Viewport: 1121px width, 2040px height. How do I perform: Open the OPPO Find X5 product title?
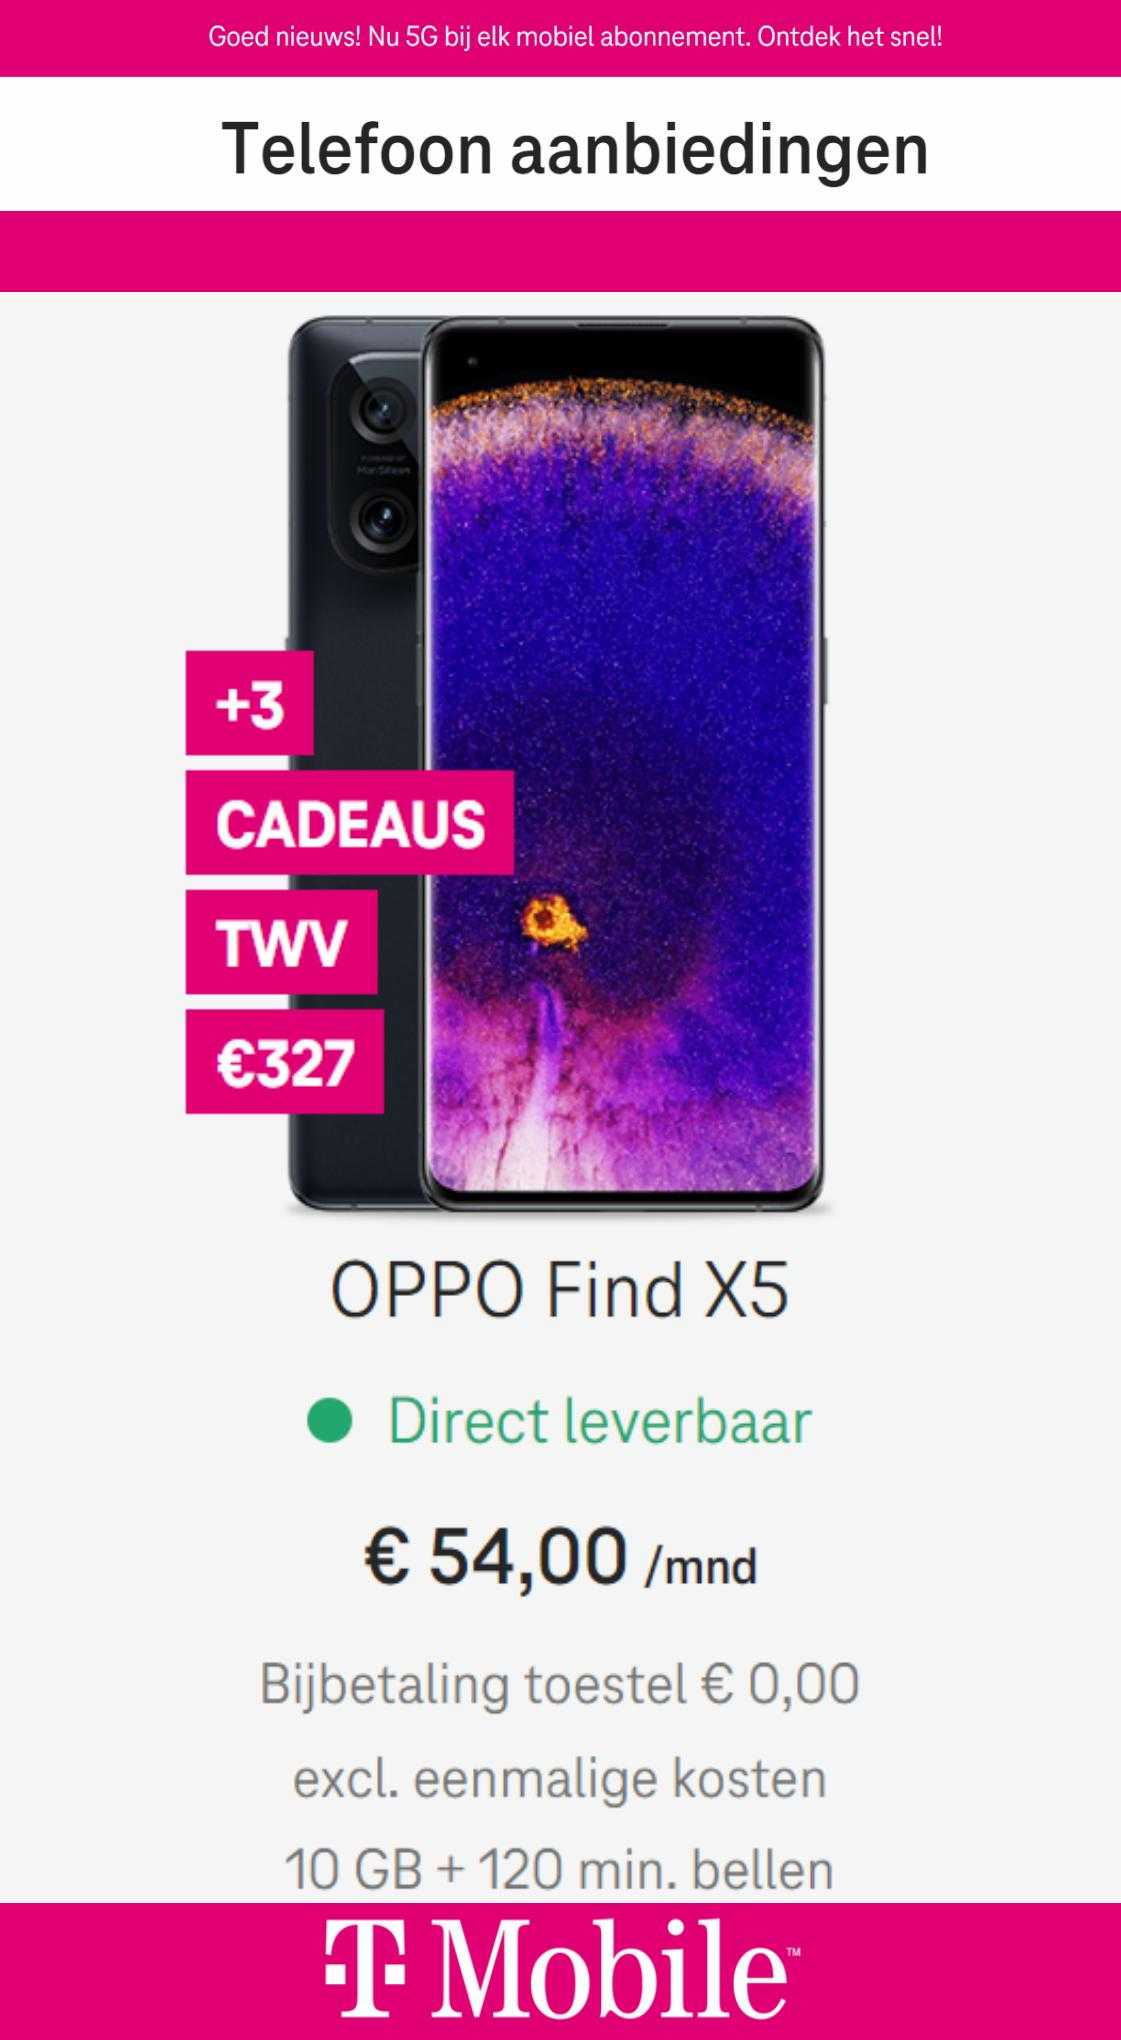[x=560, y=1289]
